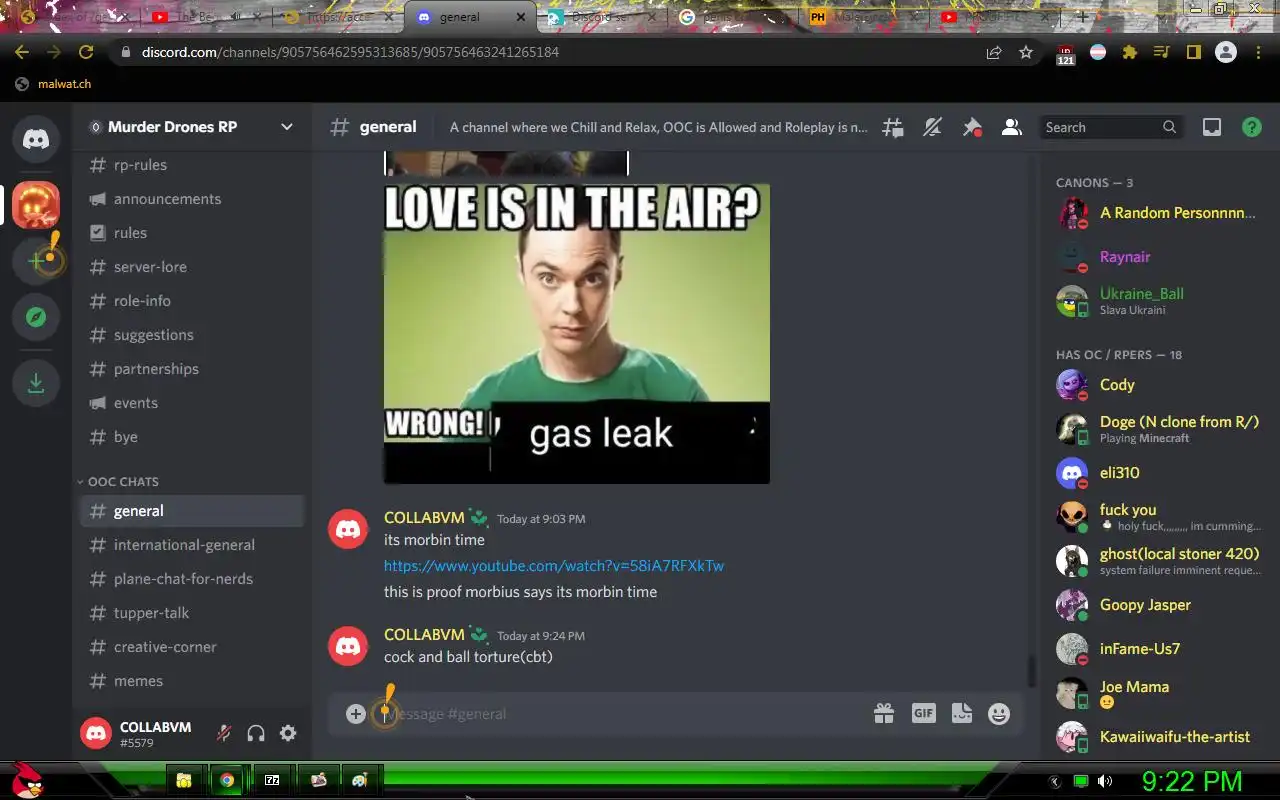
Task: Click the Download Apps icon
Action: pyautogui.click(x=36, y=383)
